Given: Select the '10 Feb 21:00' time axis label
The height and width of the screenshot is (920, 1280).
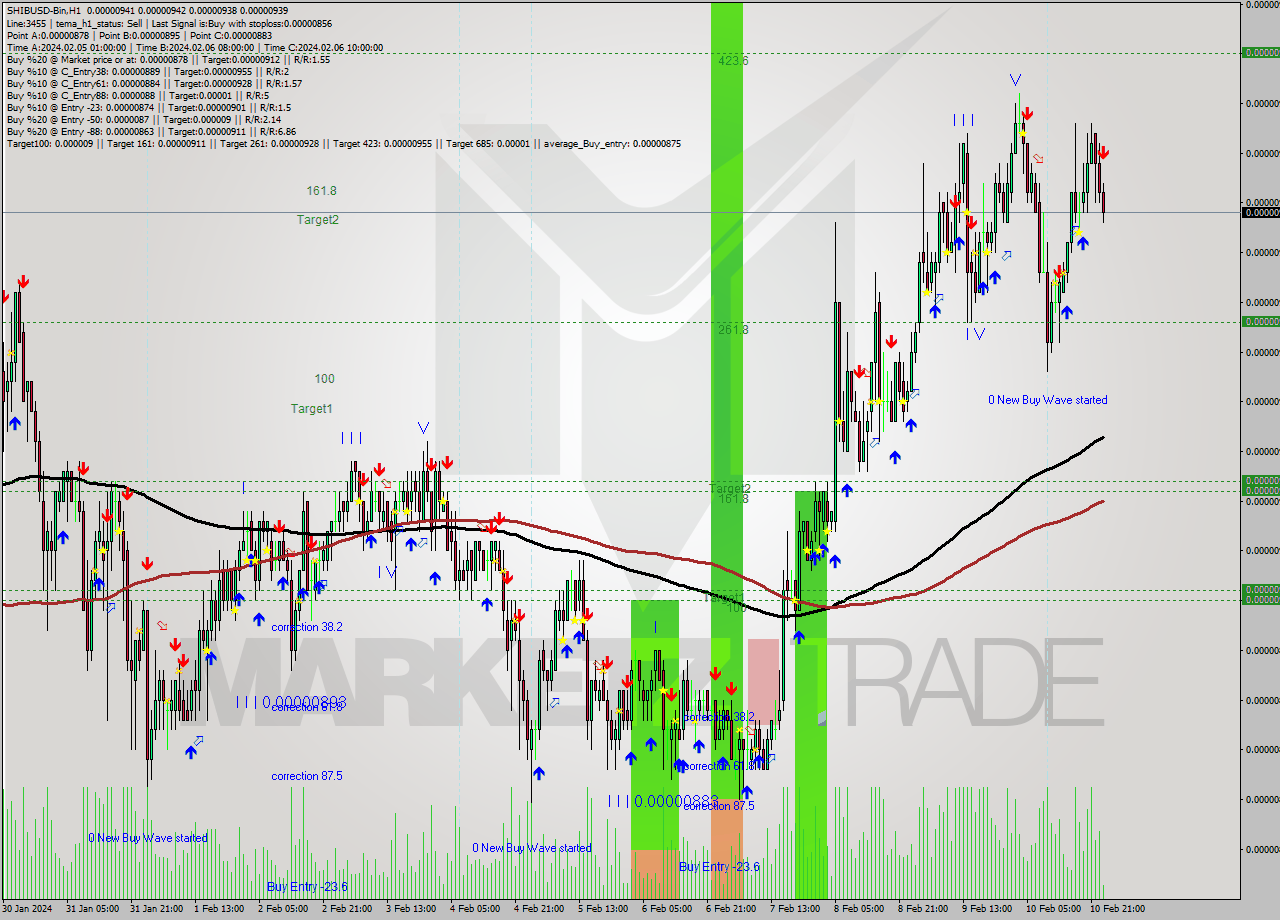Looking at the screenshot, I should point(1117,909).
